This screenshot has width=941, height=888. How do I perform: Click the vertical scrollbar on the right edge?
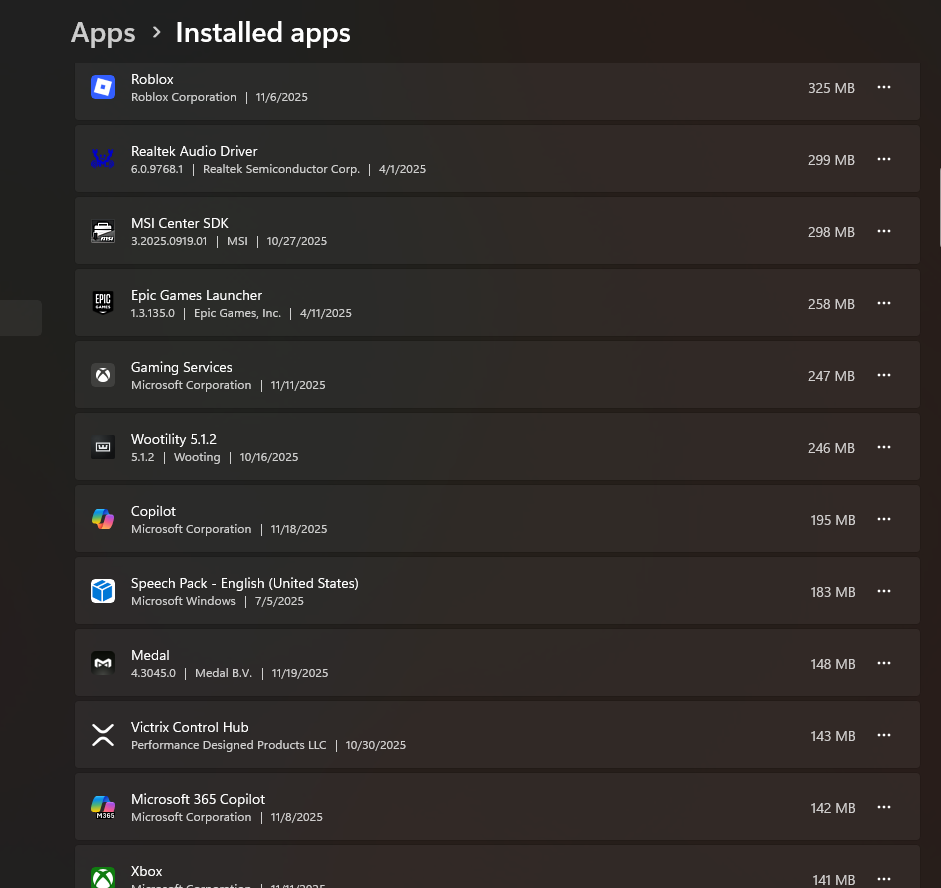click(939, 205)
